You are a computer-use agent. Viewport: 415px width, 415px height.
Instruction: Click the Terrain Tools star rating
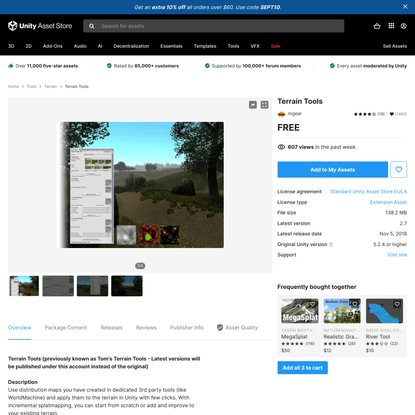pyautogui.click(x=365, y=114)
